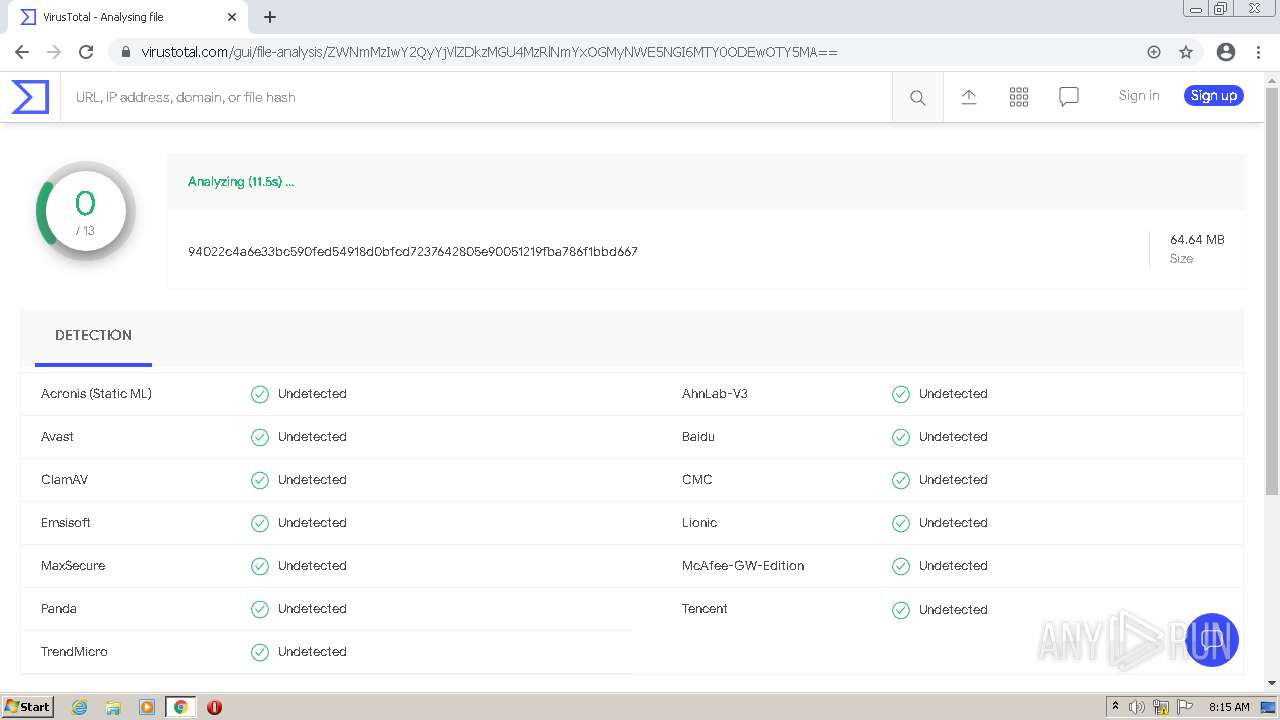Click the Lionic engine name

click(x=699, y=522)
